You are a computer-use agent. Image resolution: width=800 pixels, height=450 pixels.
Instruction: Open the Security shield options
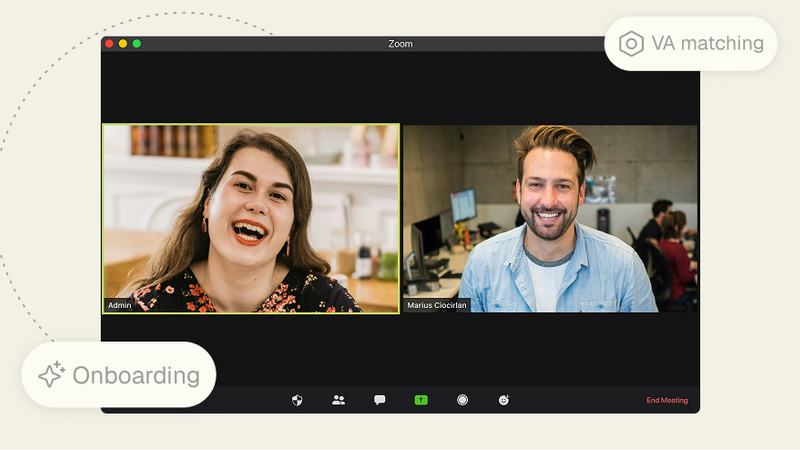[297, 400]
